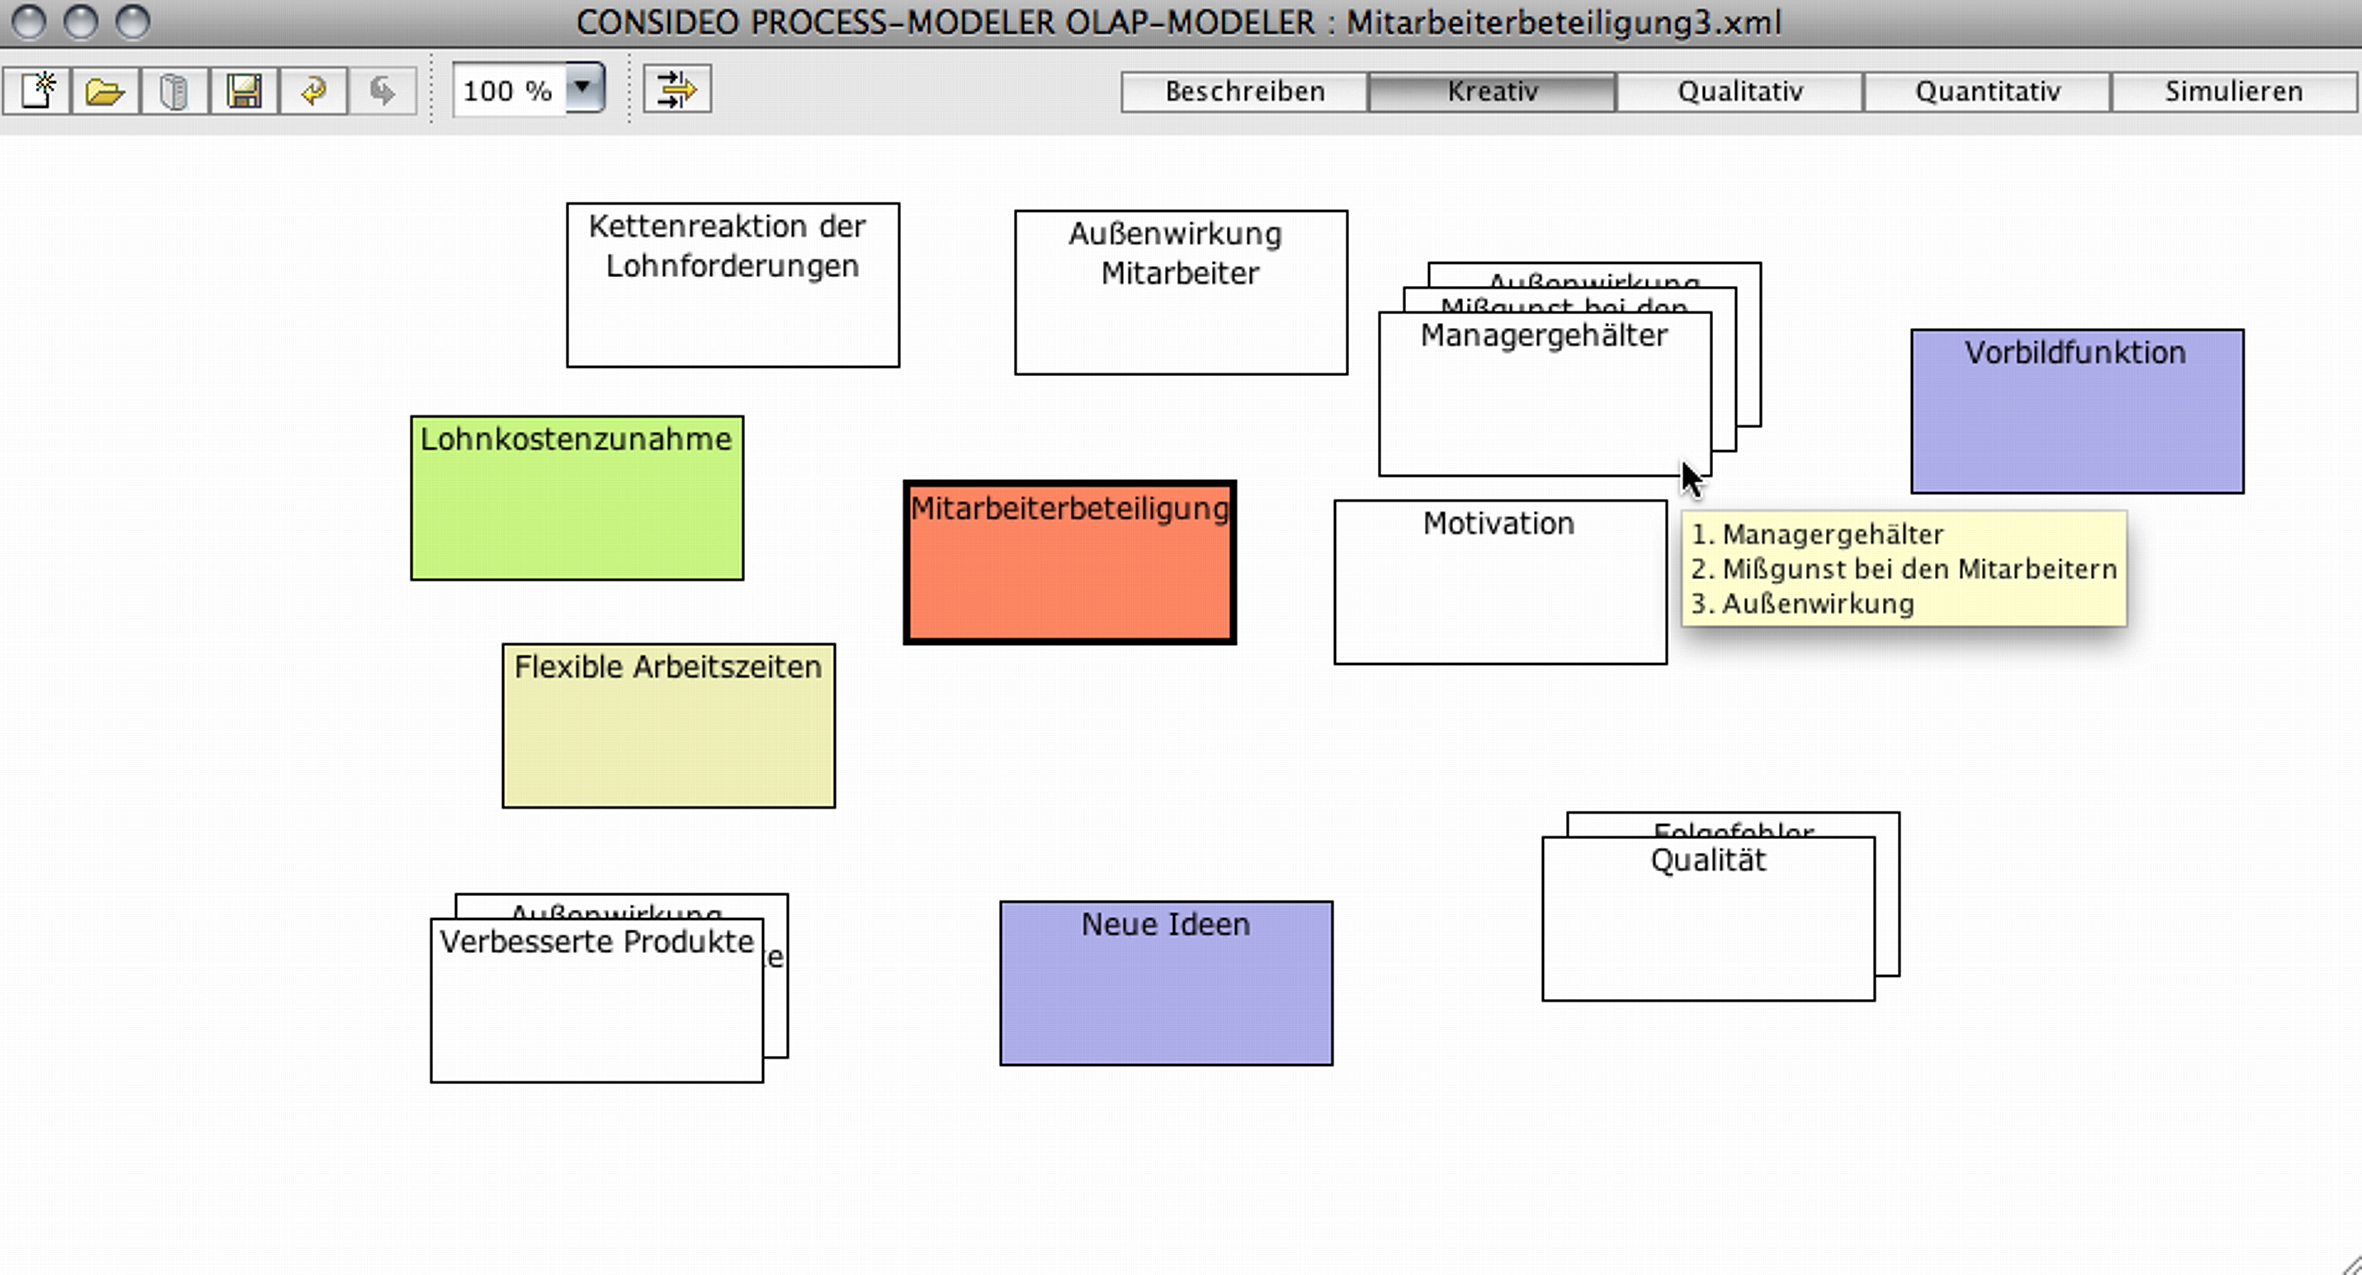This screenshot has height=1275, width=2362.
Task: Click the green Lohnkostenzunahme card
Action: pyautogui.click(x=577, y=499)
